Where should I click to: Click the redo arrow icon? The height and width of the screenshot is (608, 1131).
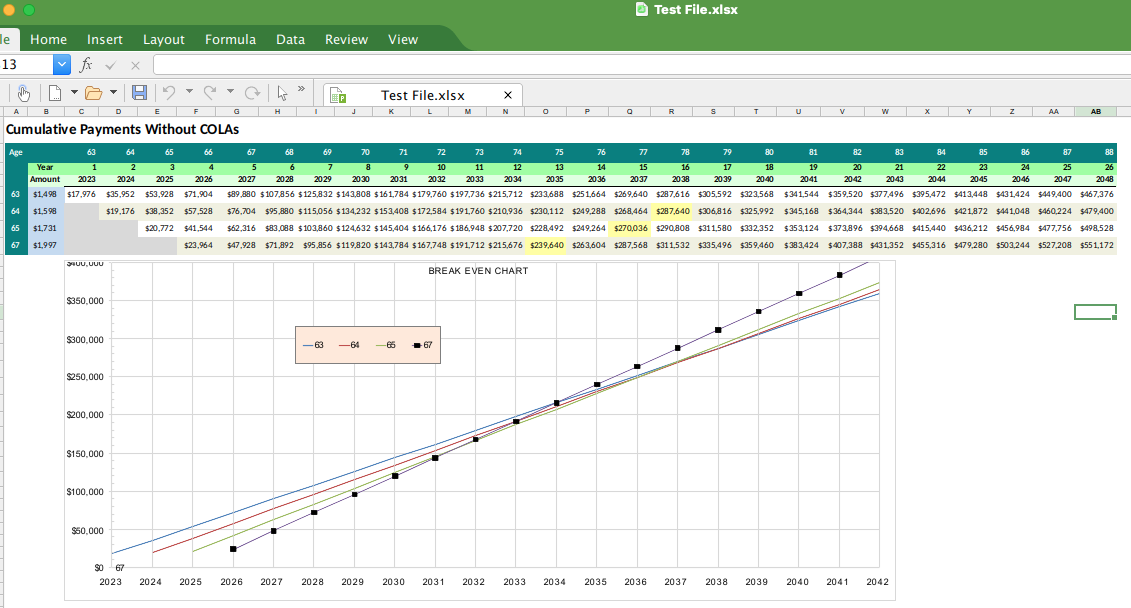point(210,93)
